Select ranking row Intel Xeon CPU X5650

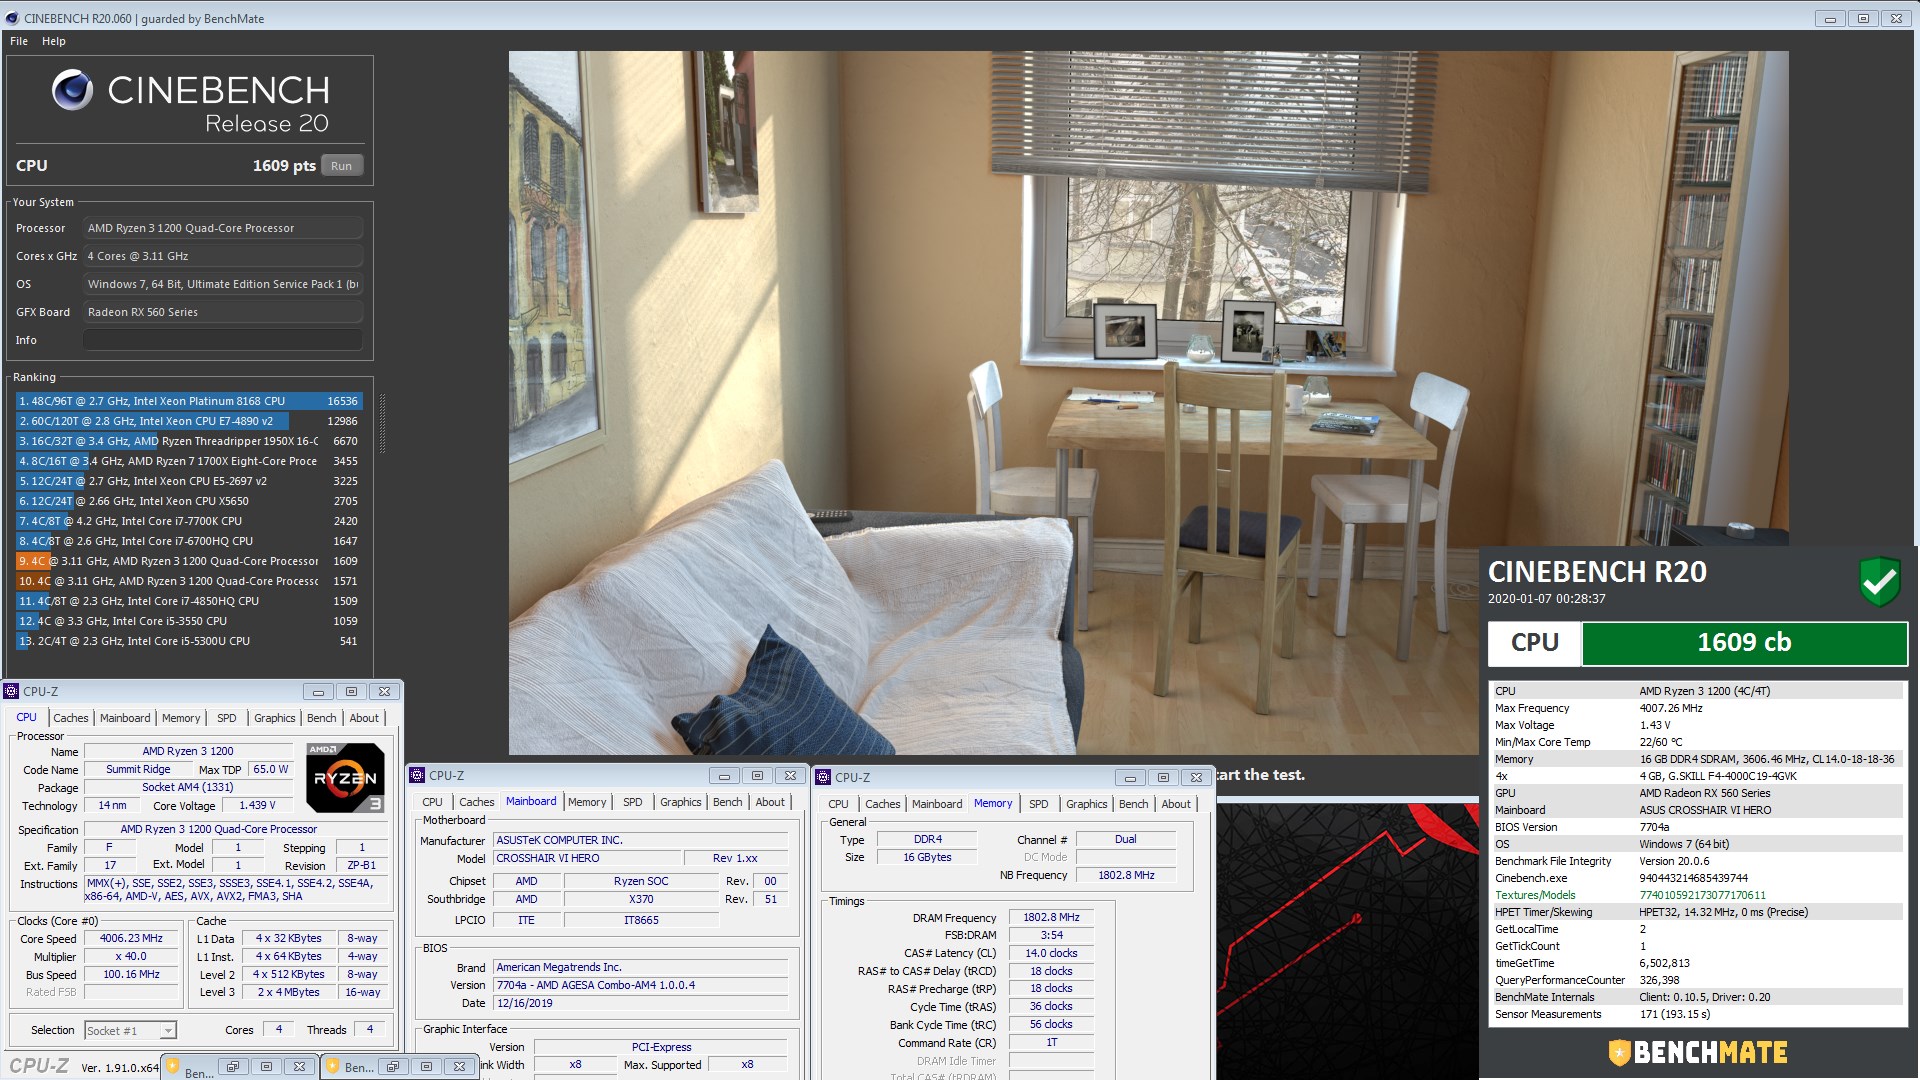click(189, 501)
